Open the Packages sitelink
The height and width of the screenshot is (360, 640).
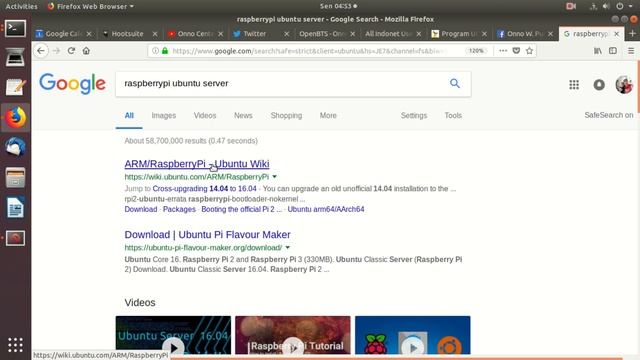pyautogui.click(x=179, y=209)
